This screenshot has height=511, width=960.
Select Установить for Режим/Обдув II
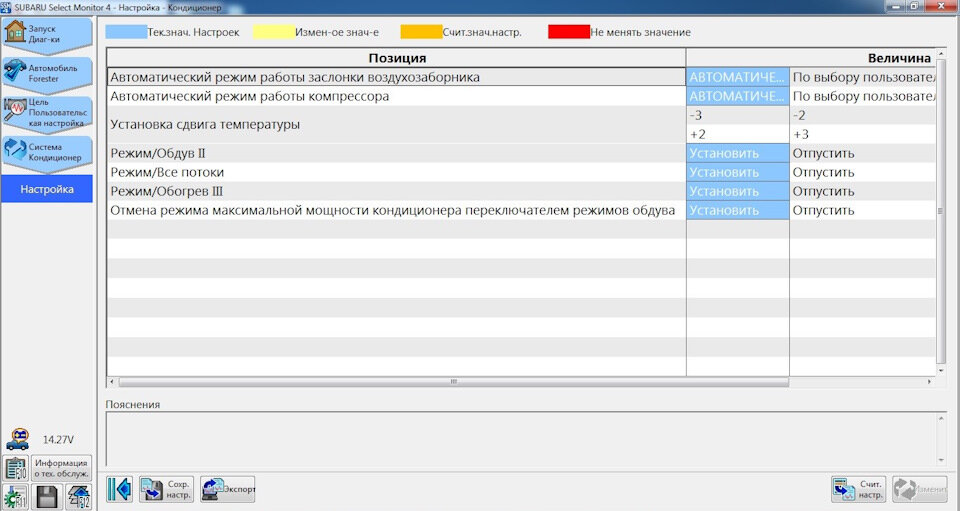tap(738, 153)
